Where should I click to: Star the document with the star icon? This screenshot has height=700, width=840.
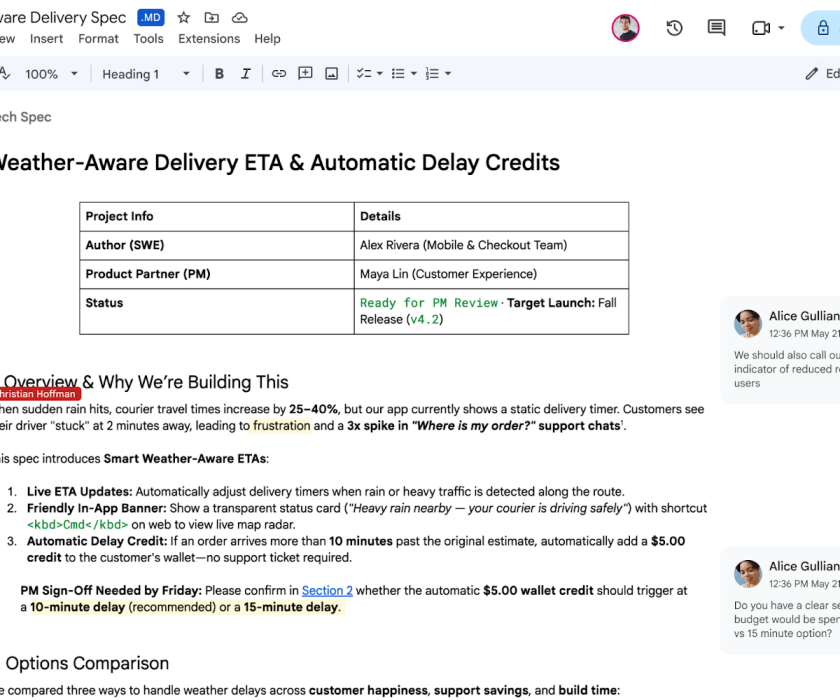point(184,18)
